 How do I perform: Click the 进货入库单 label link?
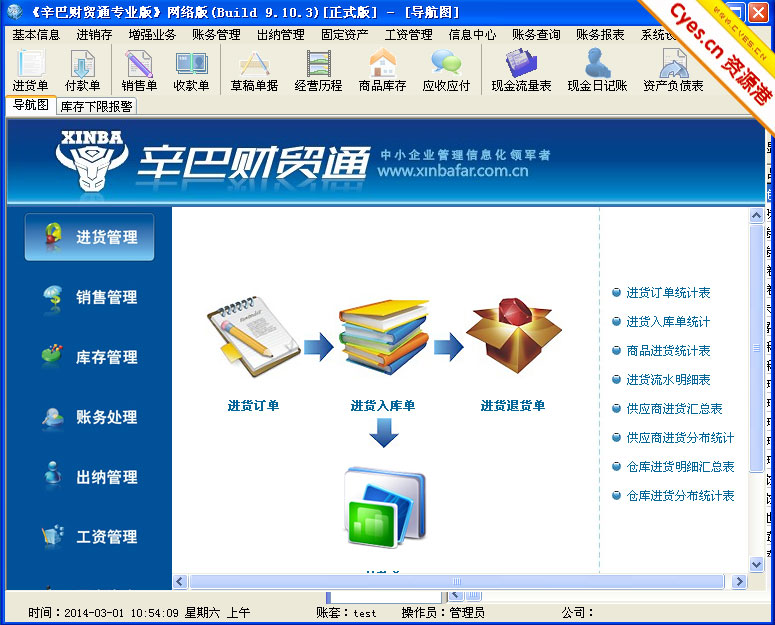pos(383,406)
